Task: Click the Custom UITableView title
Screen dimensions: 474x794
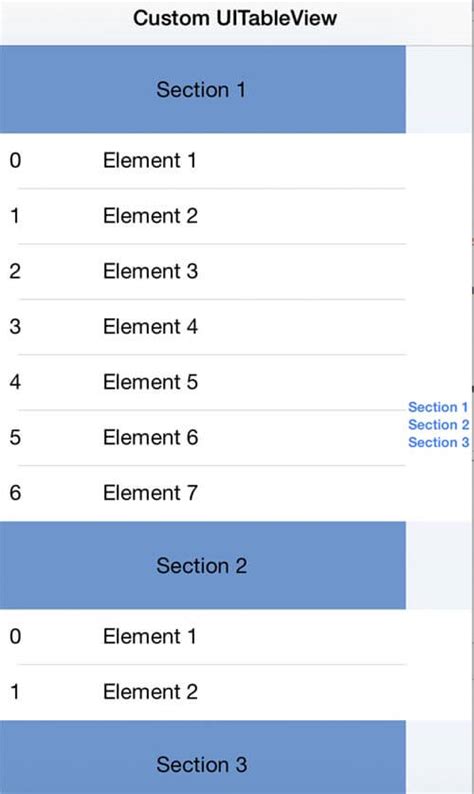Action: (x=235, y=18)
